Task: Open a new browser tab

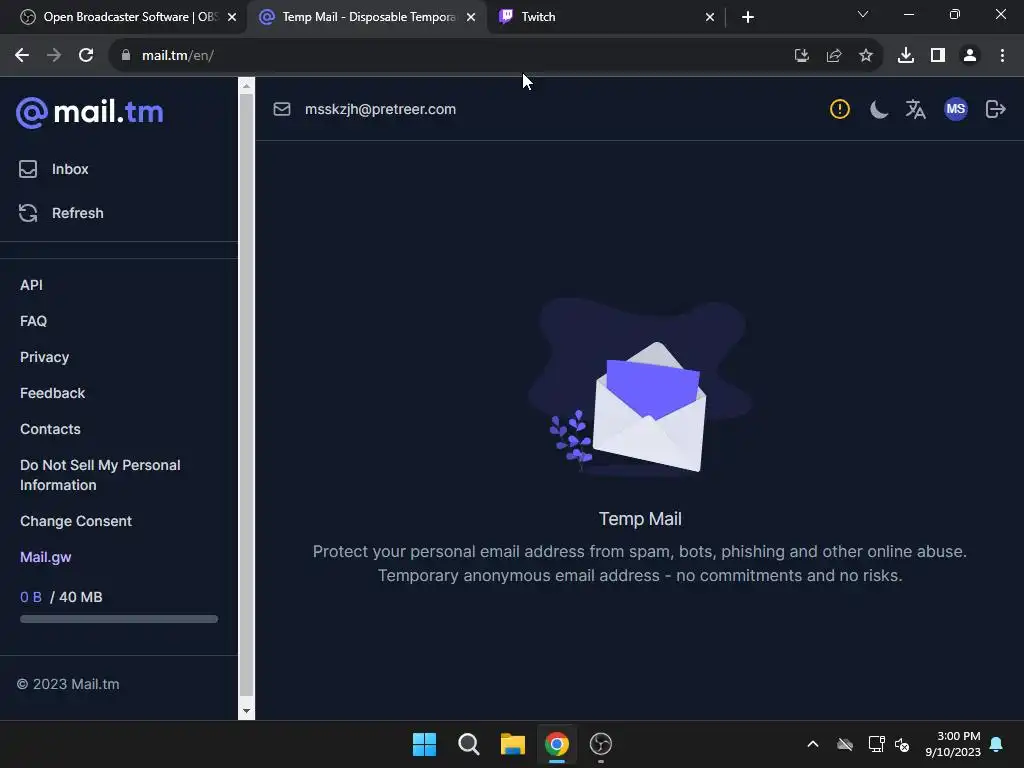Action: pyautogui.click(x=748, y=18)
